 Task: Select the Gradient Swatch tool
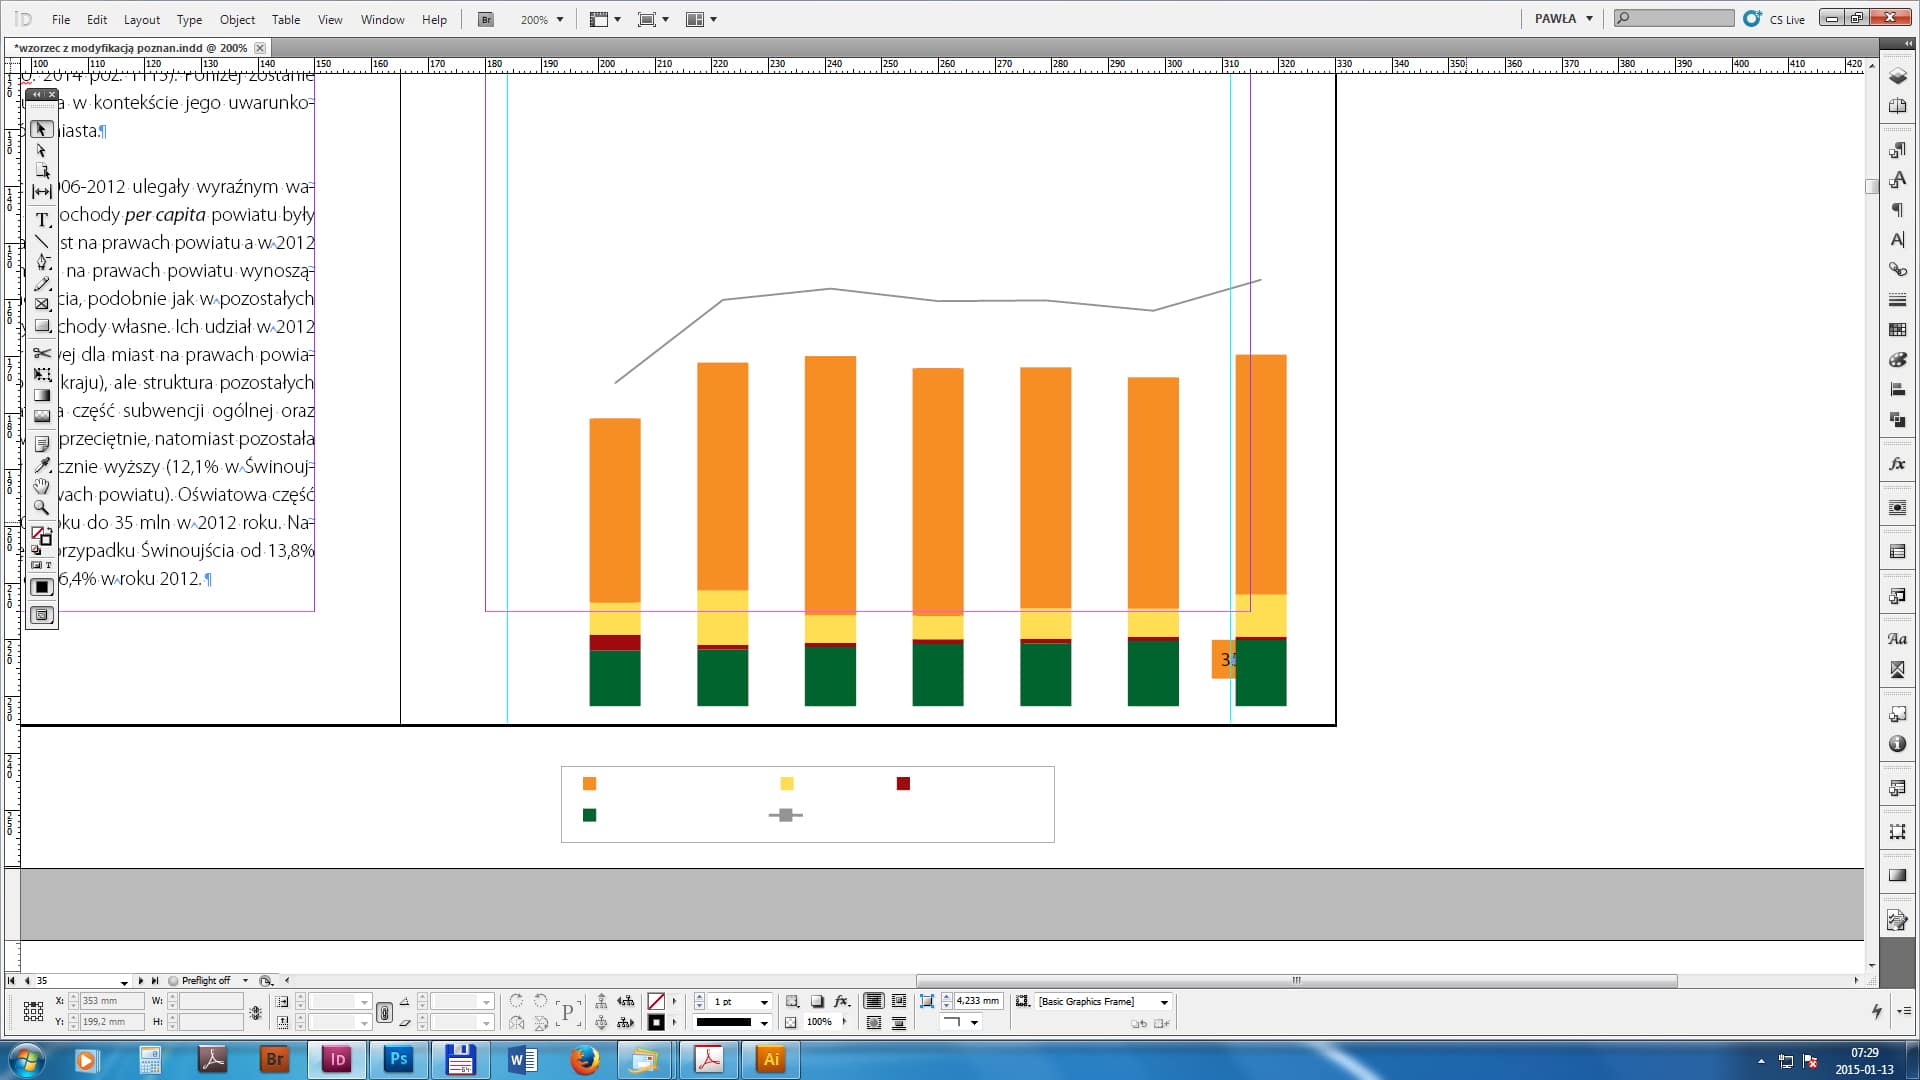42,395
